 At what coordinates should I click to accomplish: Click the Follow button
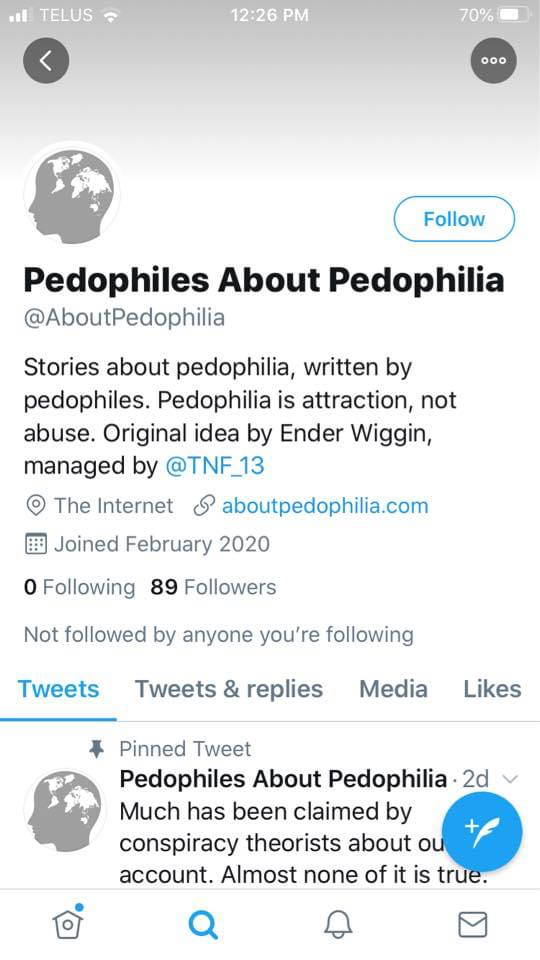click(x=454, y=219)
